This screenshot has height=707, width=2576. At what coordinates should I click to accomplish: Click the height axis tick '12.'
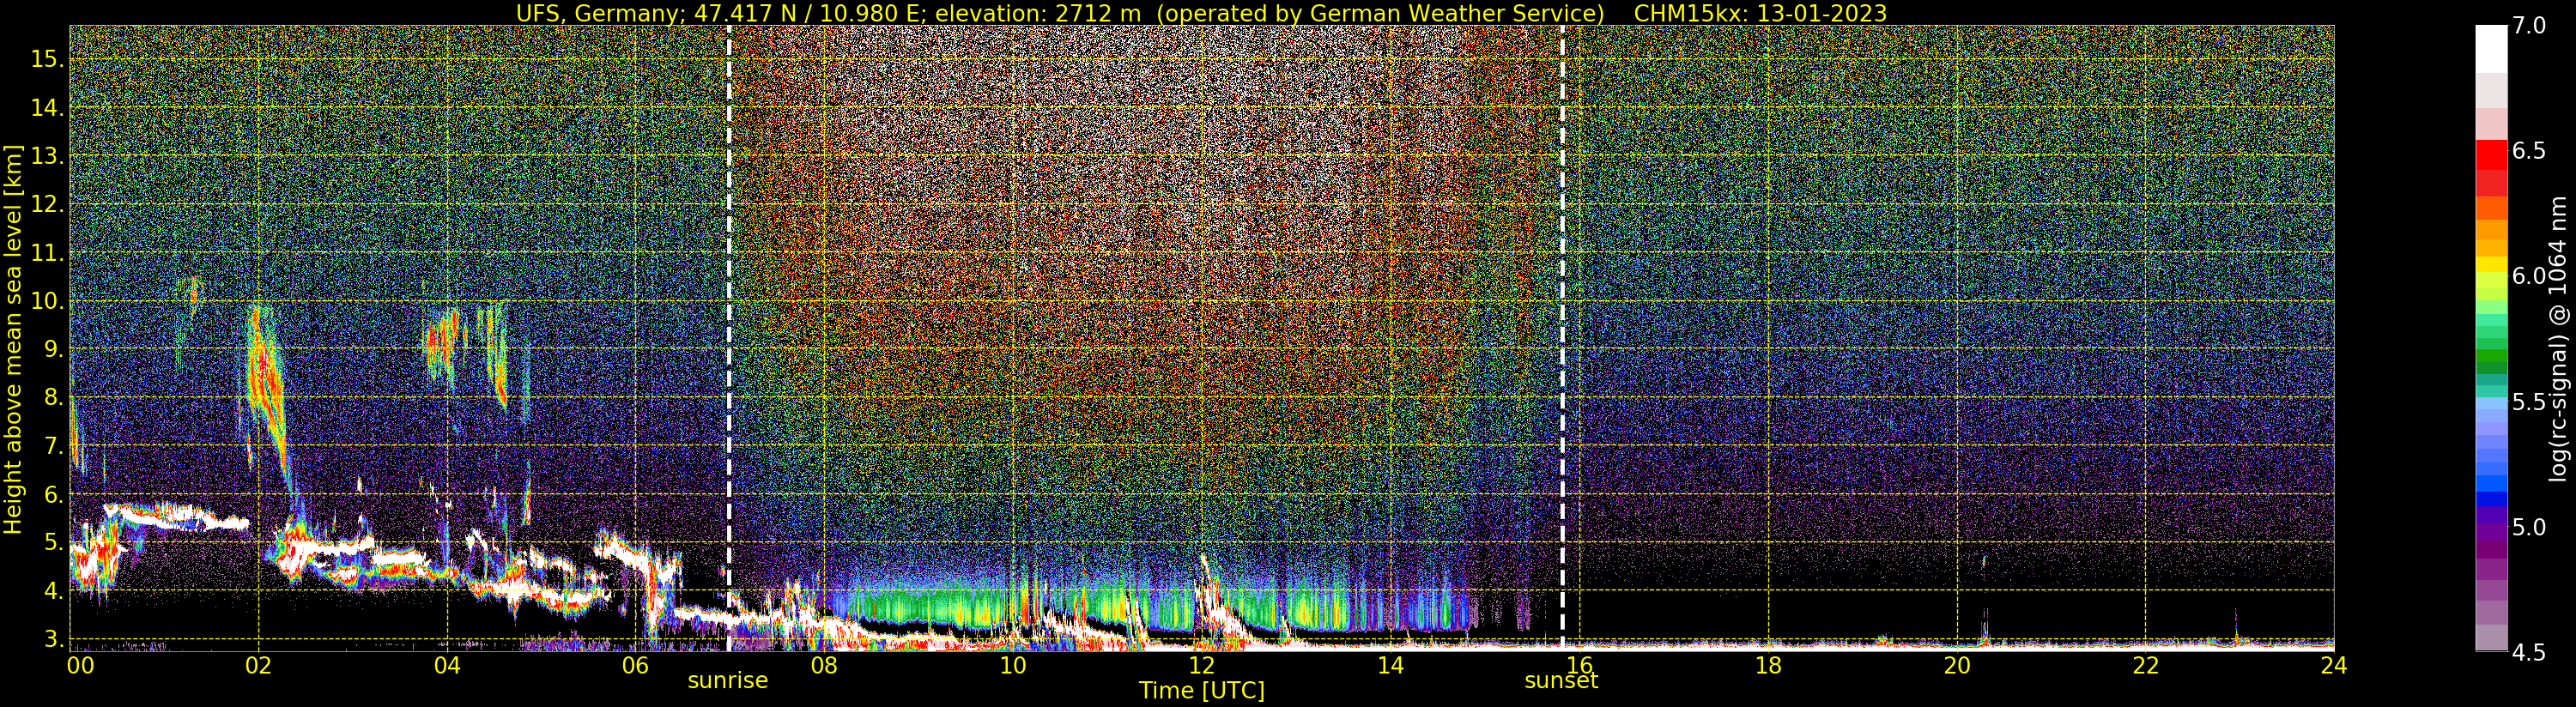tap(47, 204)
